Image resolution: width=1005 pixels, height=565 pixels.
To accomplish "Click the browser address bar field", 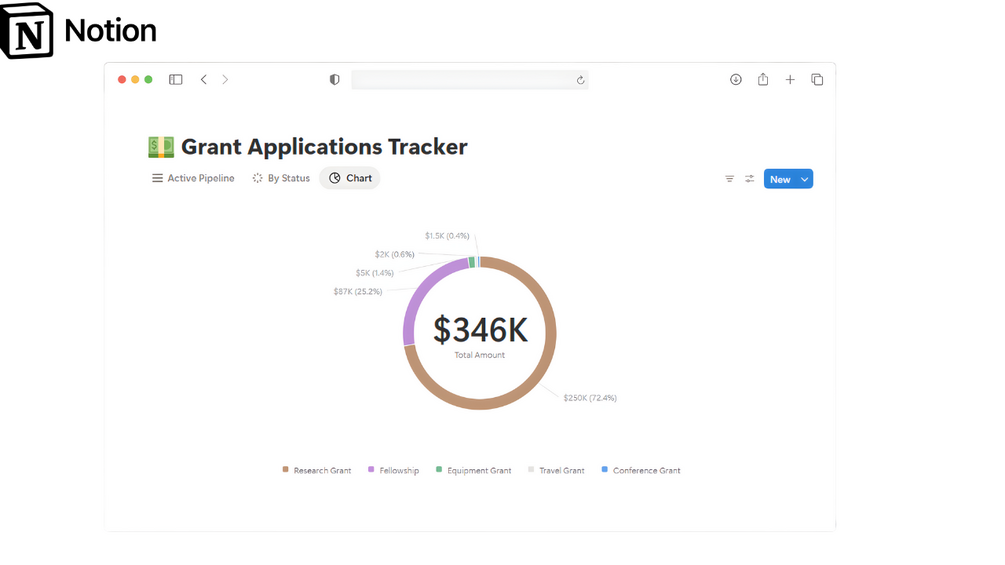I will [x=465, y=80].
